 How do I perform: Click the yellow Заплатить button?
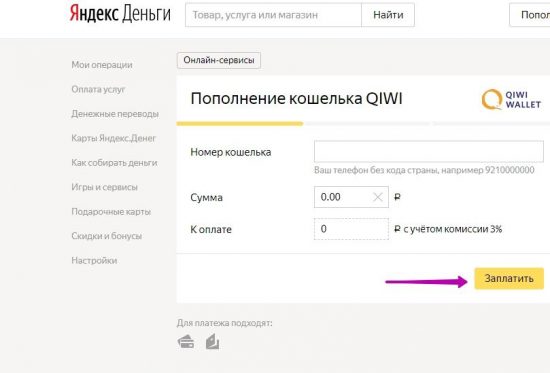tap(509, 279)
